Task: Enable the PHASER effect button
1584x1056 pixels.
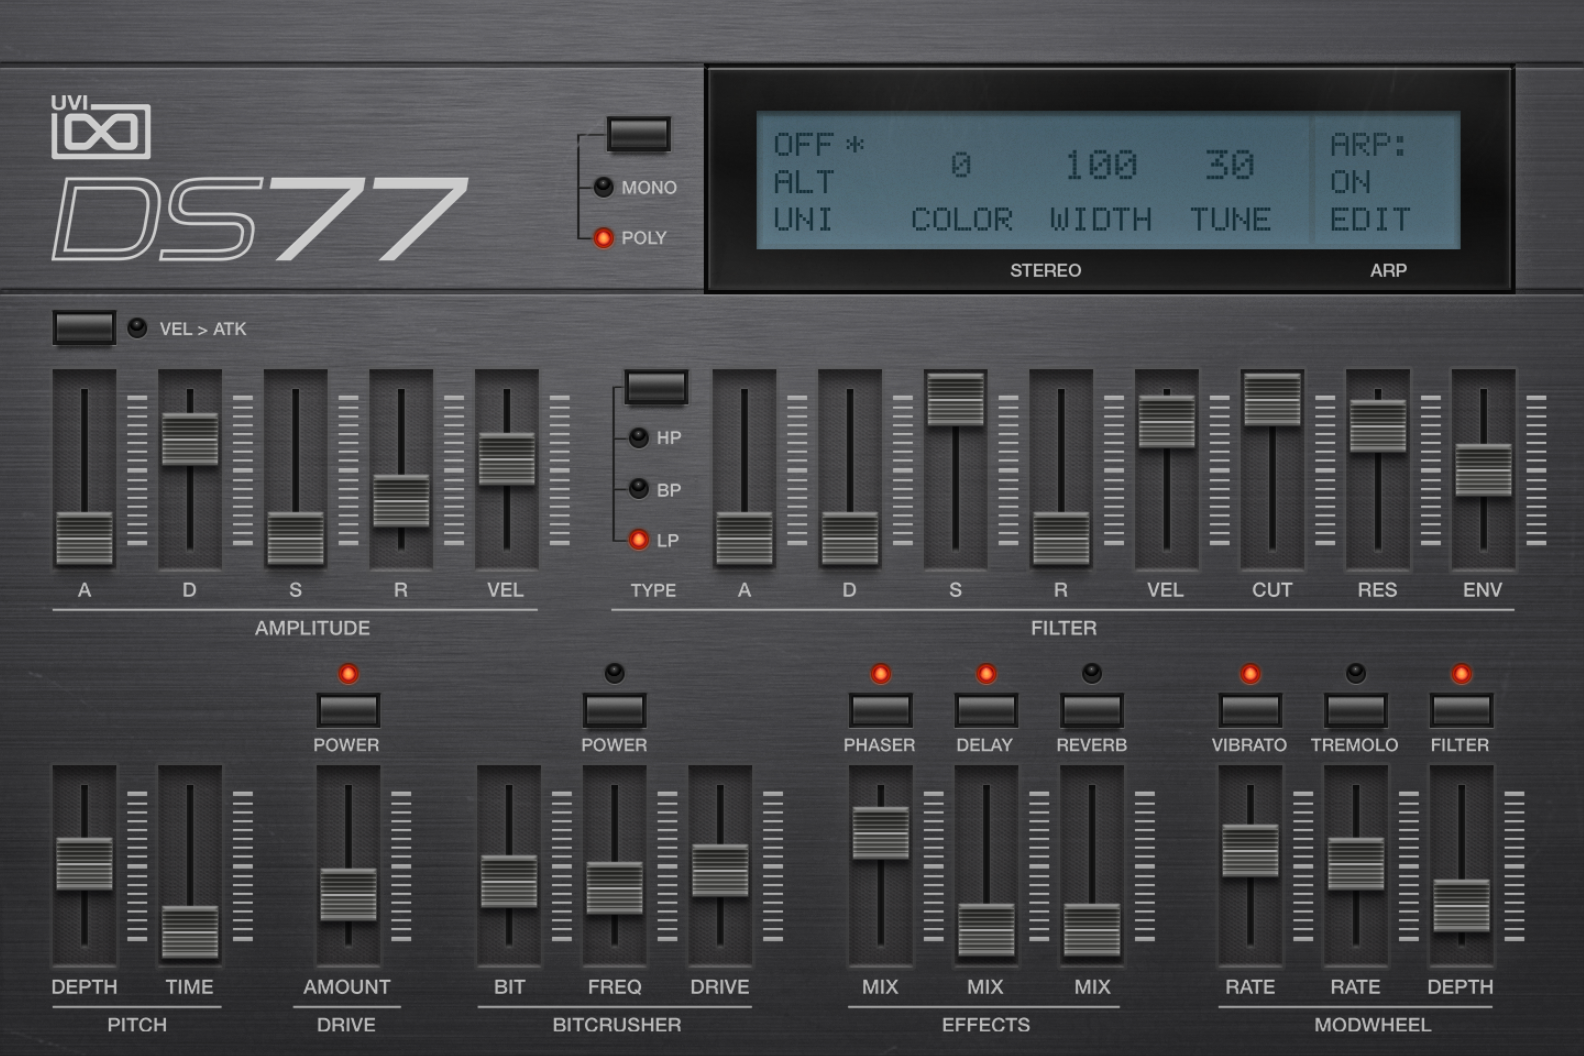Action: (880, 711)
